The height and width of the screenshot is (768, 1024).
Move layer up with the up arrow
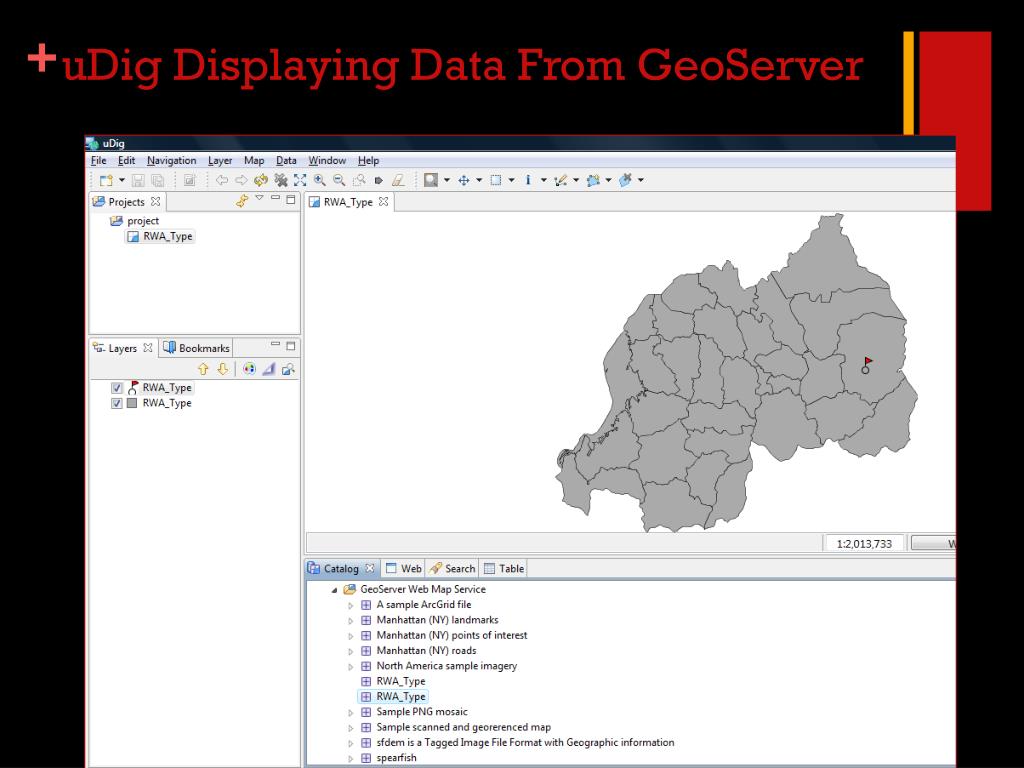pyautogui.click(x=203, y=369)
